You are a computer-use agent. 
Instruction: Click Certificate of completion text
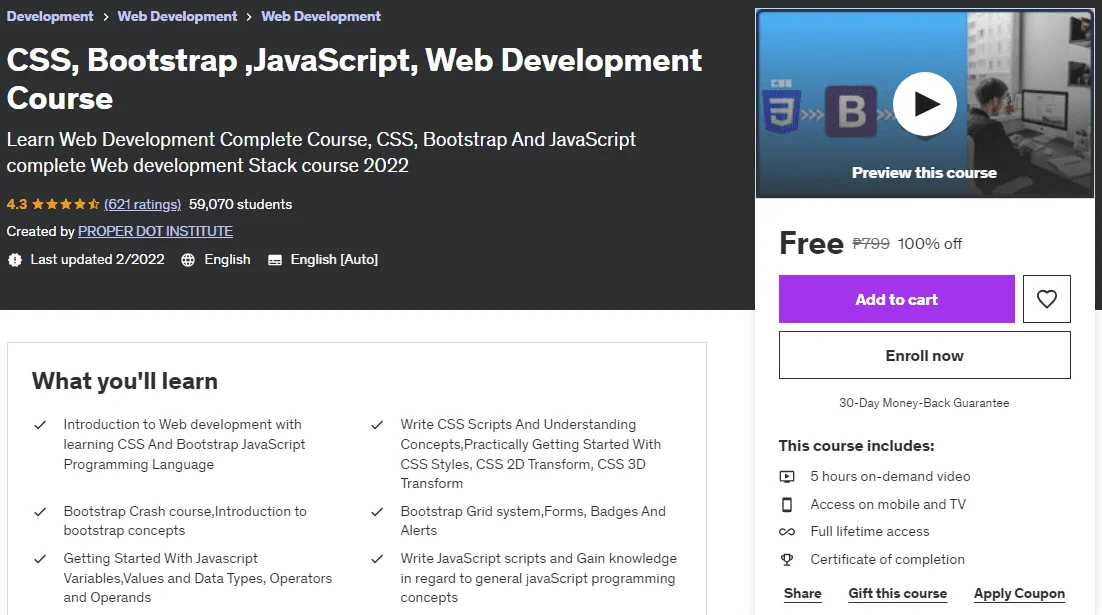(888, 559)
